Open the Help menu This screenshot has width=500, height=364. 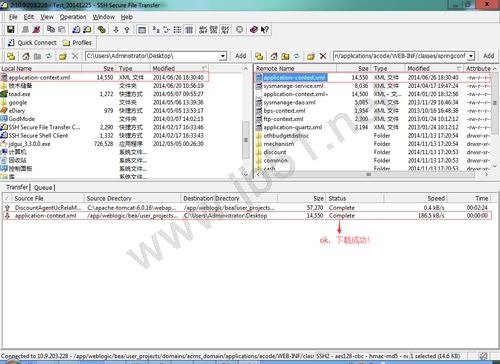pos(127,17)
